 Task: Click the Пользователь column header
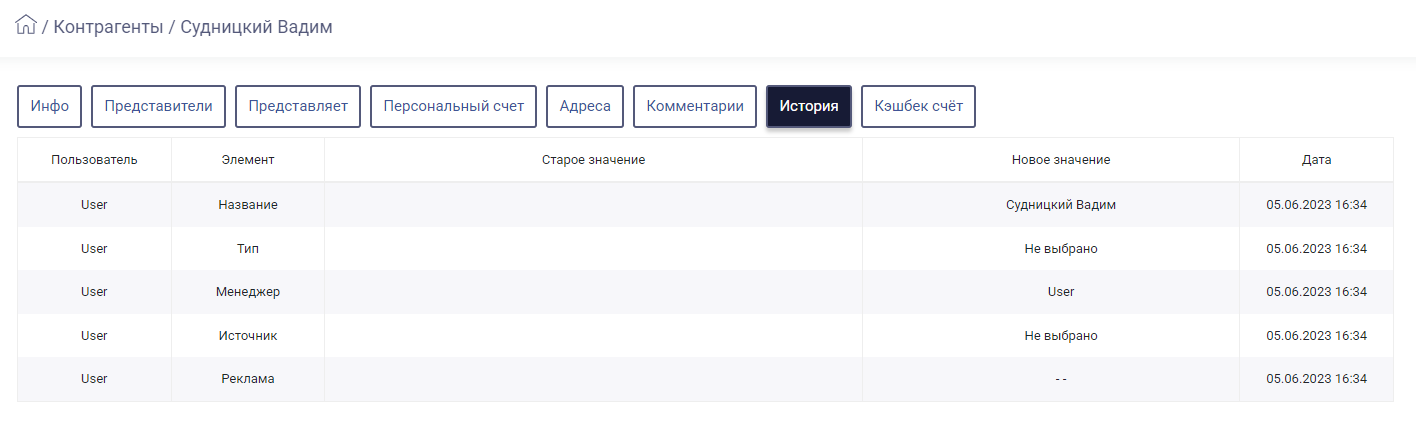(x=94, y=160)
